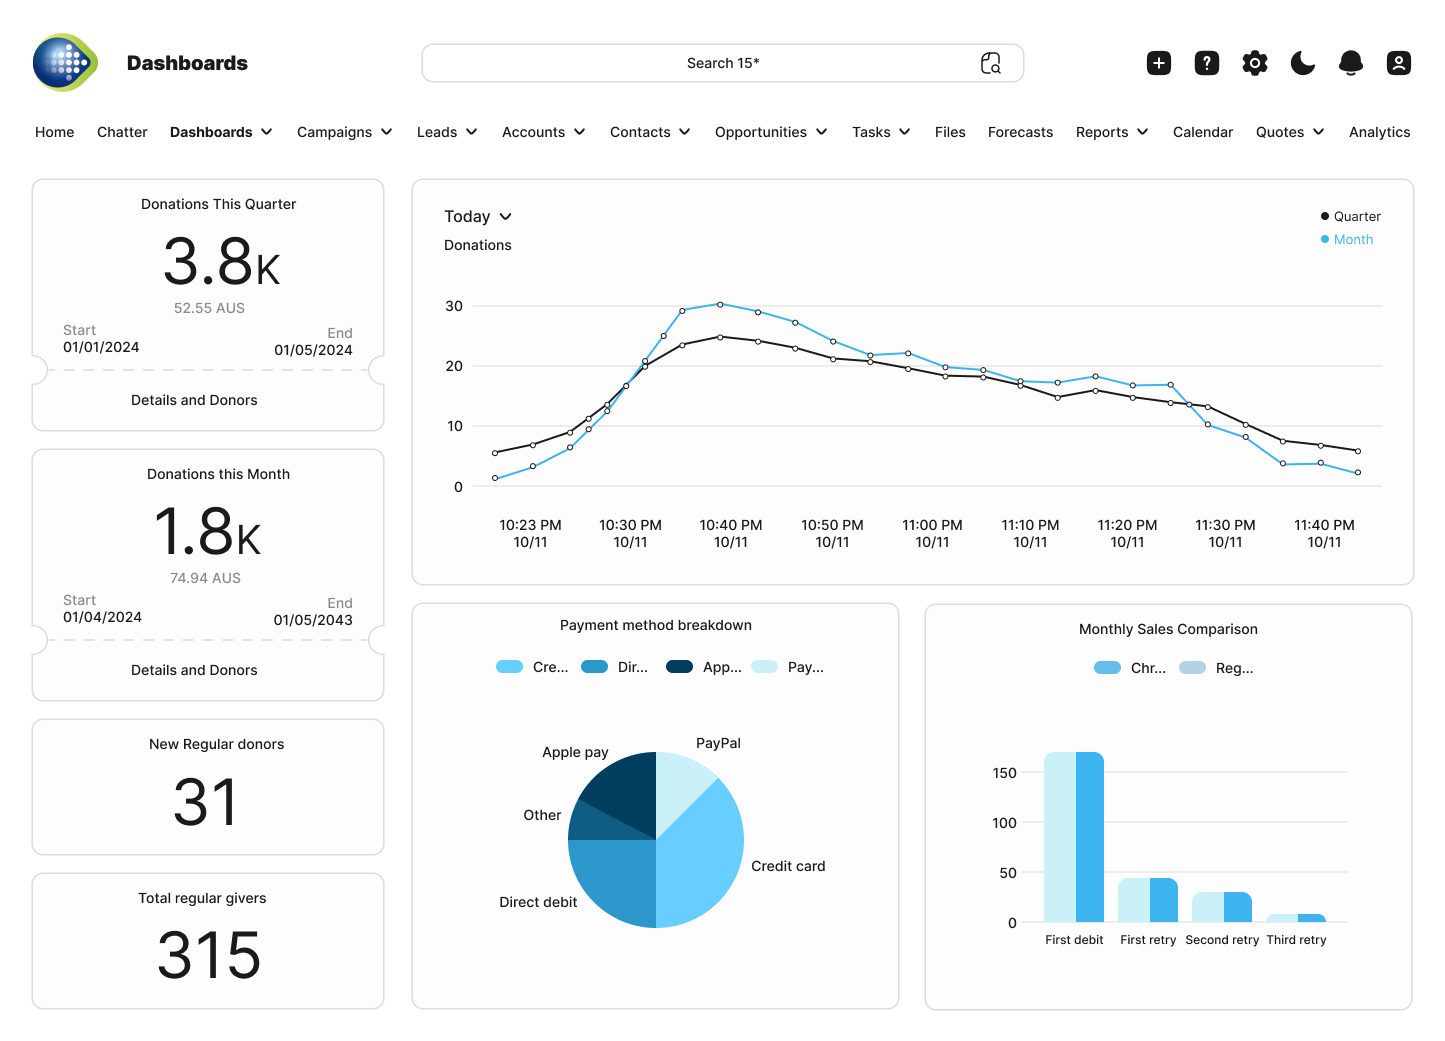This screenshot has width=1445, height=1041.
Task: Open notifications bell icon
Action: pyautogui.click(x=1351, y=63)
